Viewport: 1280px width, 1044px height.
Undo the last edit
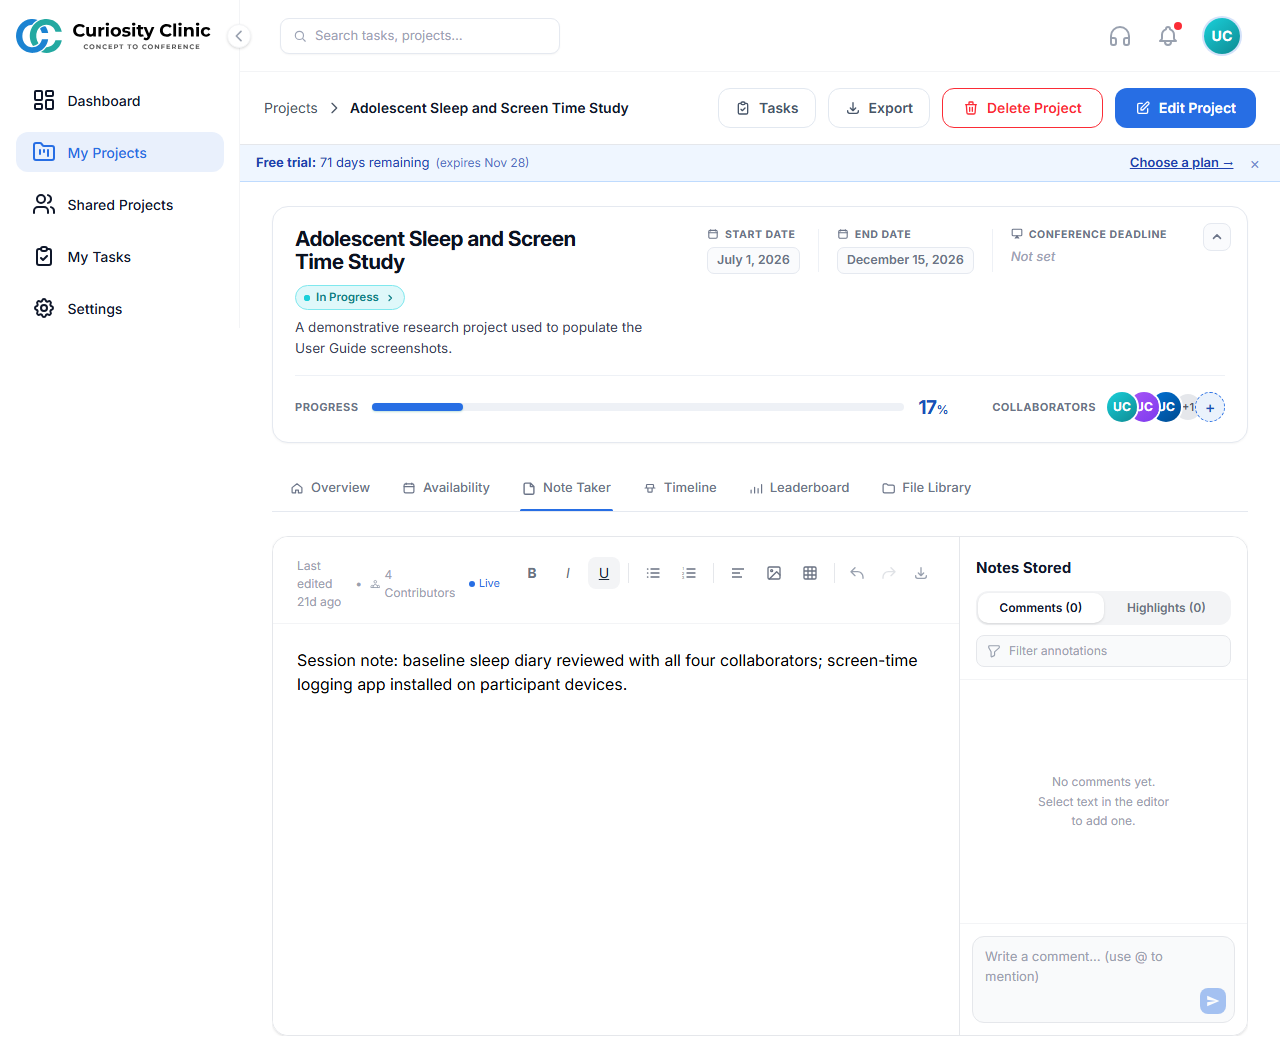tap(857, 573)
